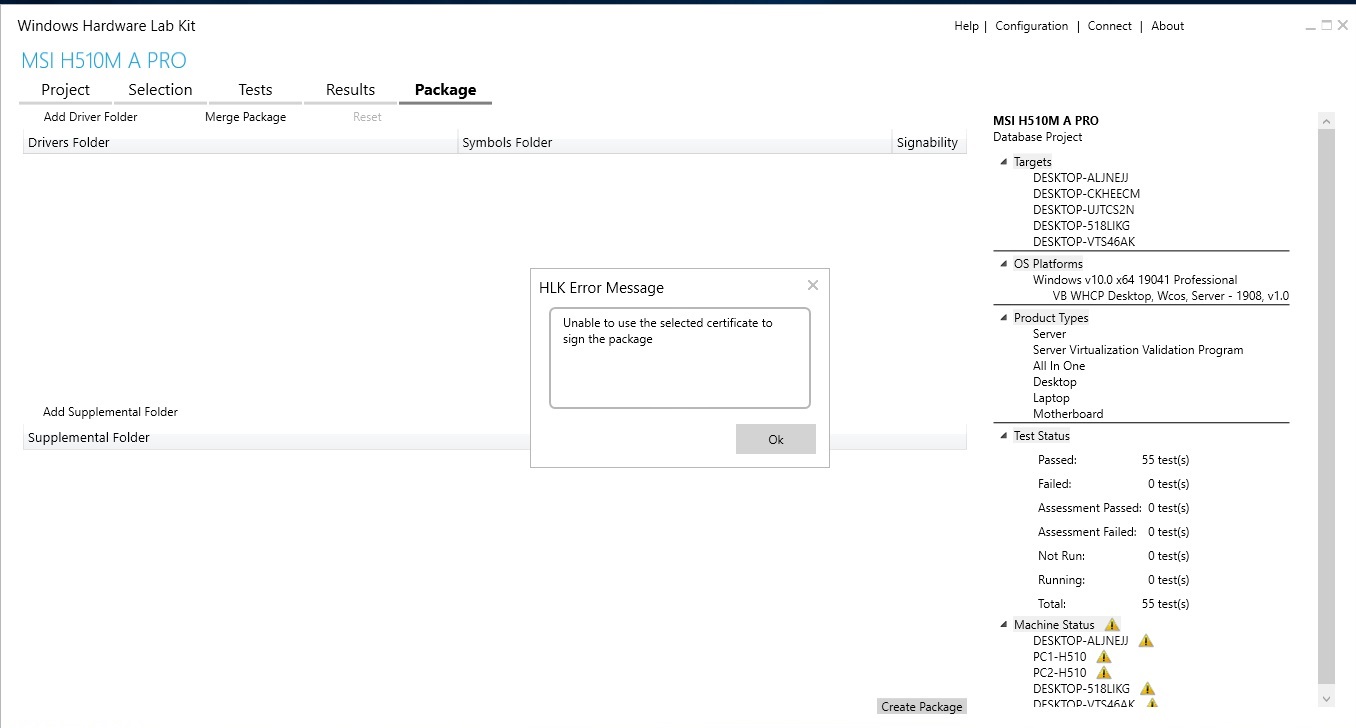
Task: Click the warning icon next to PC1-H510
Action: point(1104,657)
